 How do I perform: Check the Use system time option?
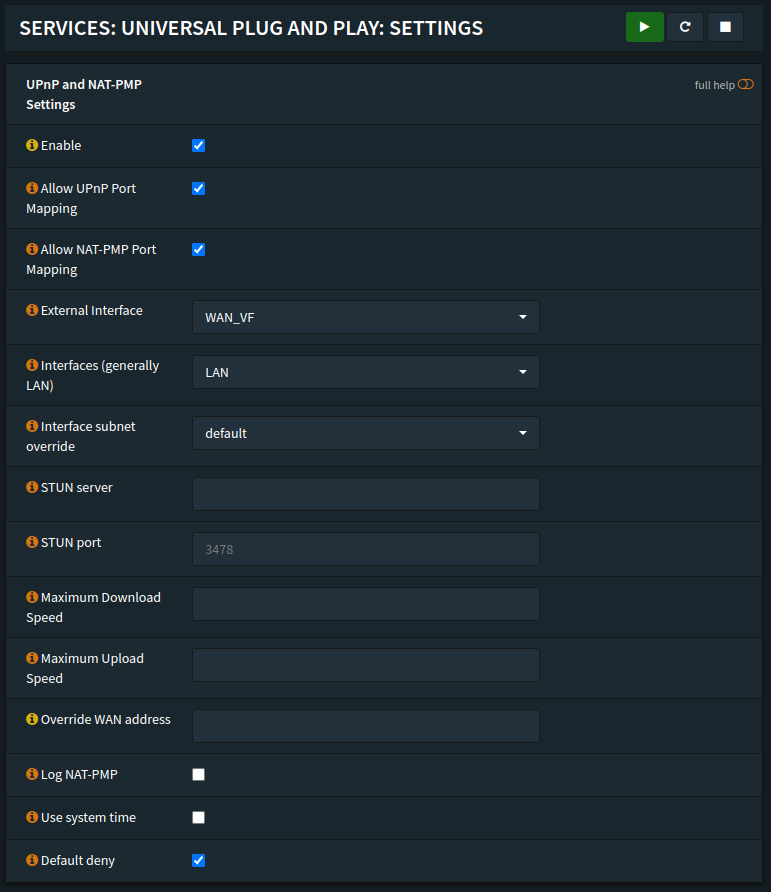[198, 817]
